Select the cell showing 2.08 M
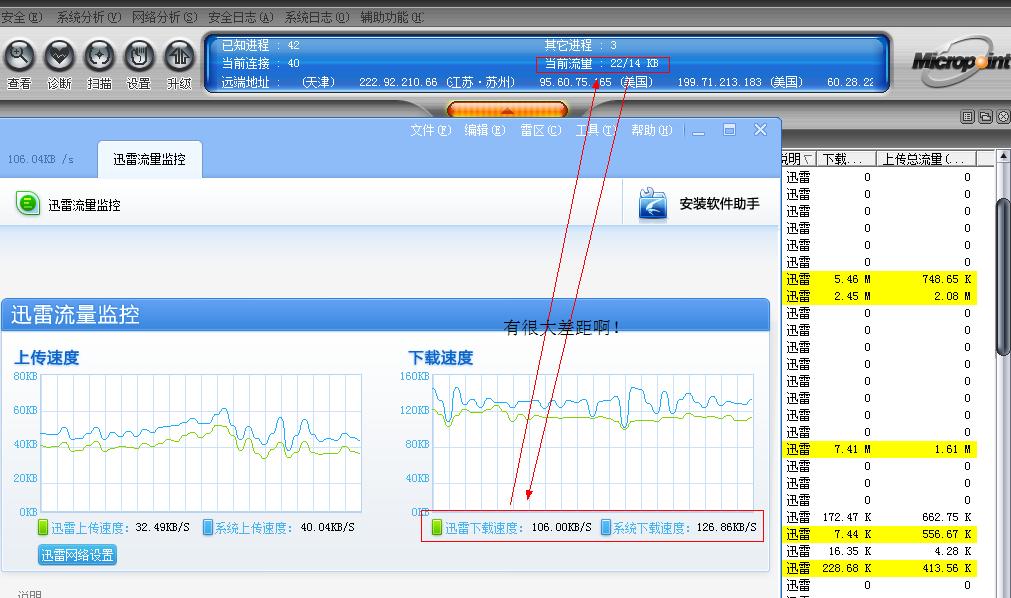 (952, 296)
